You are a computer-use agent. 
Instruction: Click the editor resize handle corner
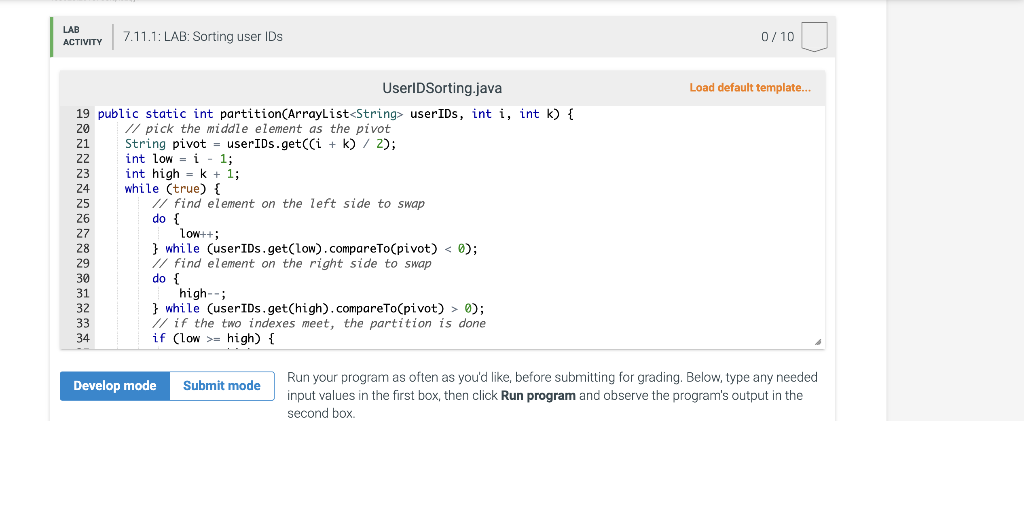818,342
